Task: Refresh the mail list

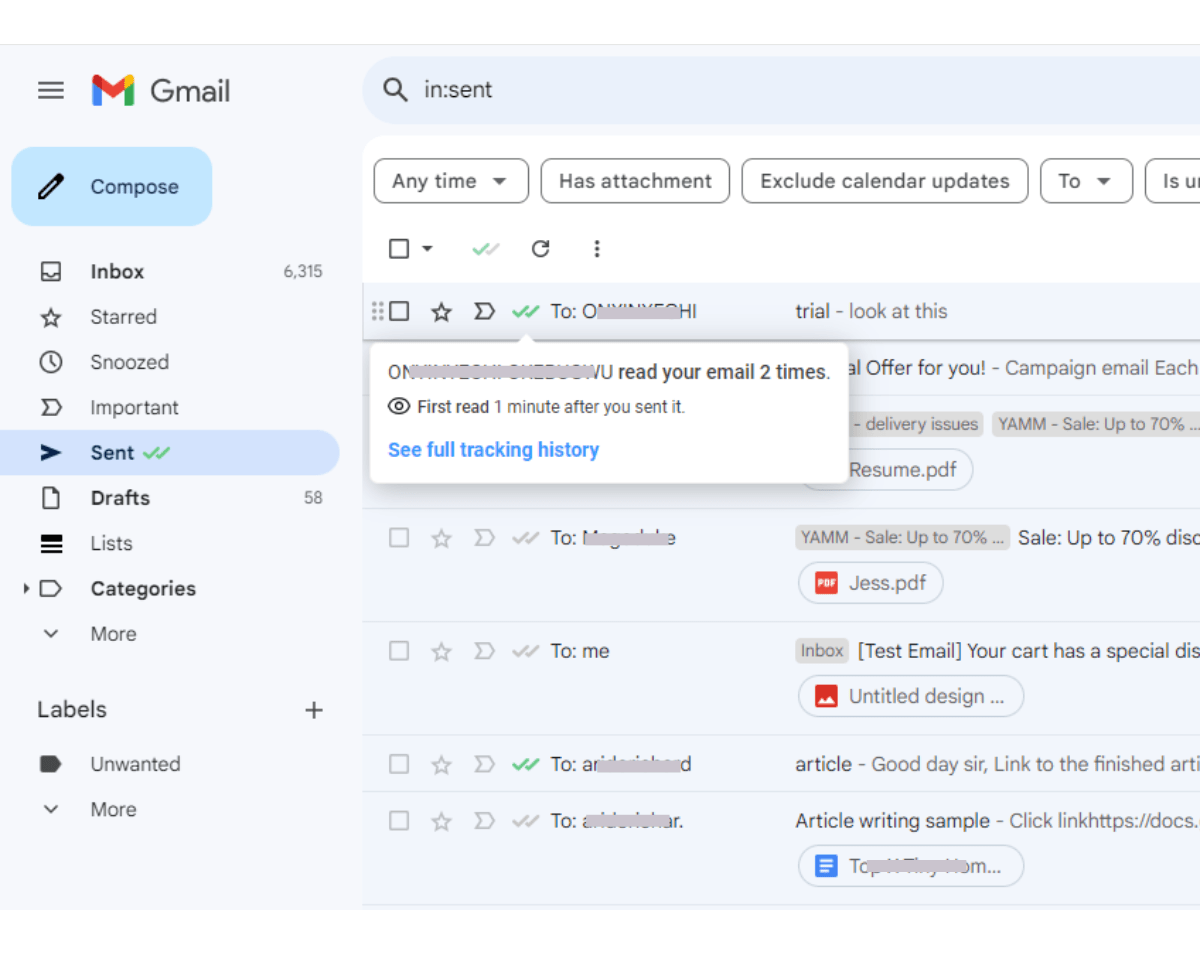Action: coord(541,248)
